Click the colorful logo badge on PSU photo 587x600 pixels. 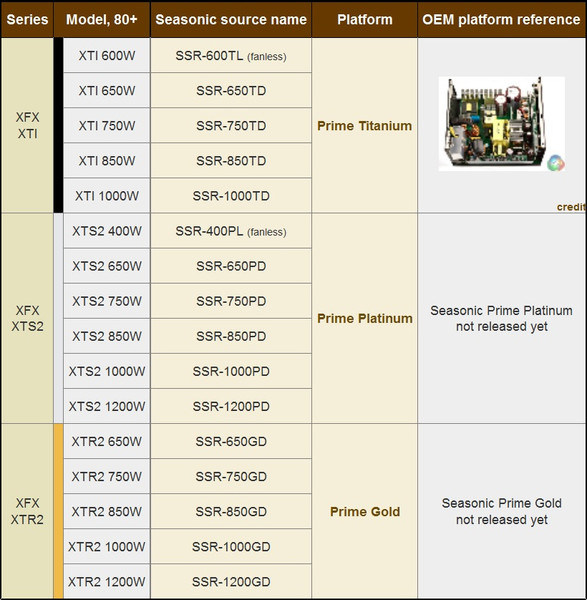coord(556,163)
